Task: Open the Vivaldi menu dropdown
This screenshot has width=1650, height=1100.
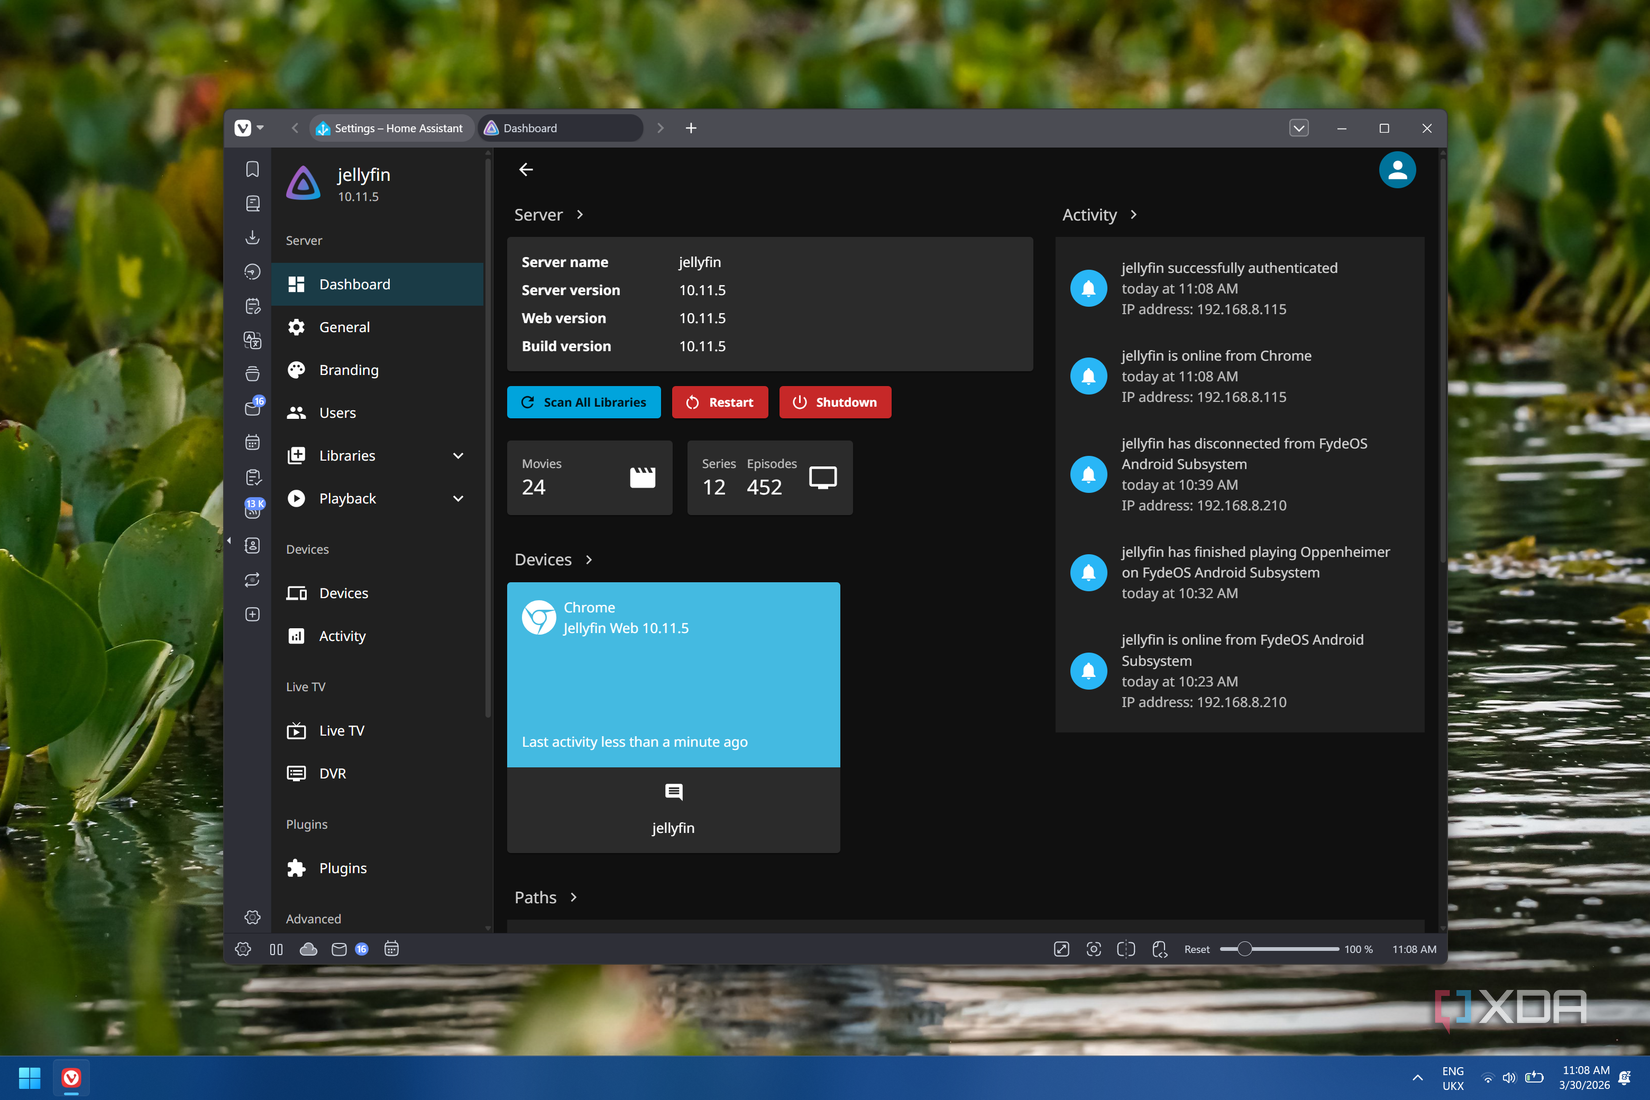Action: 249,128
